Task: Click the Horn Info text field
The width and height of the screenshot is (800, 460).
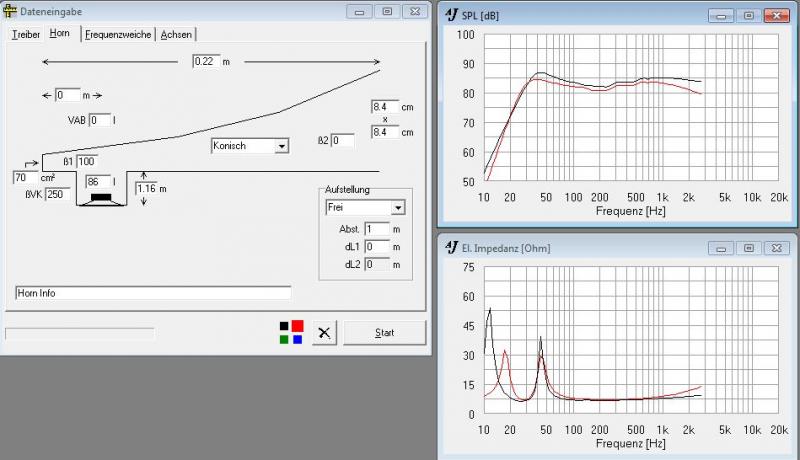Action: tap(153, 293)
